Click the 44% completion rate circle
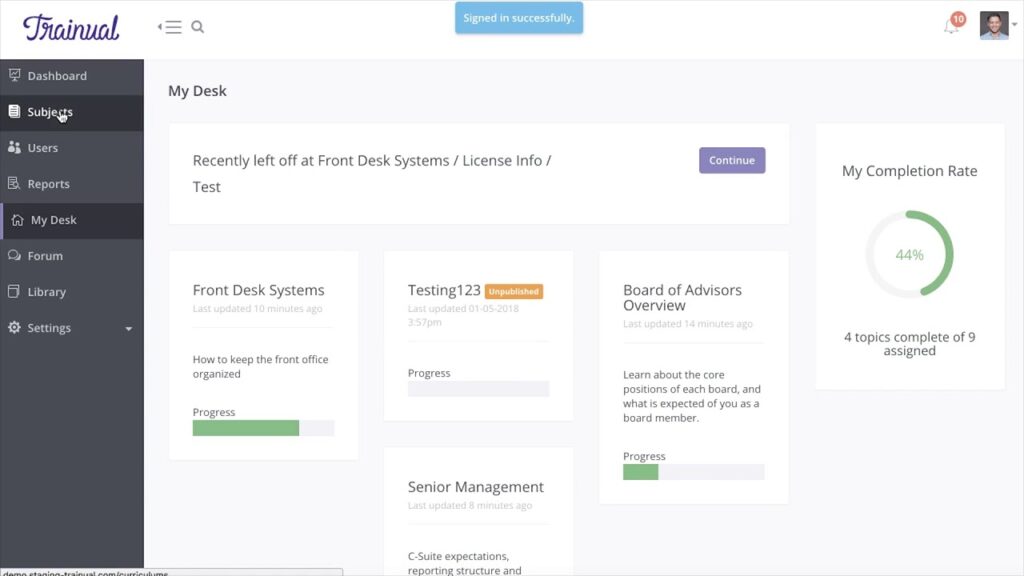Viewport: 1024px width, 576px height. click(x=910, y=254)
